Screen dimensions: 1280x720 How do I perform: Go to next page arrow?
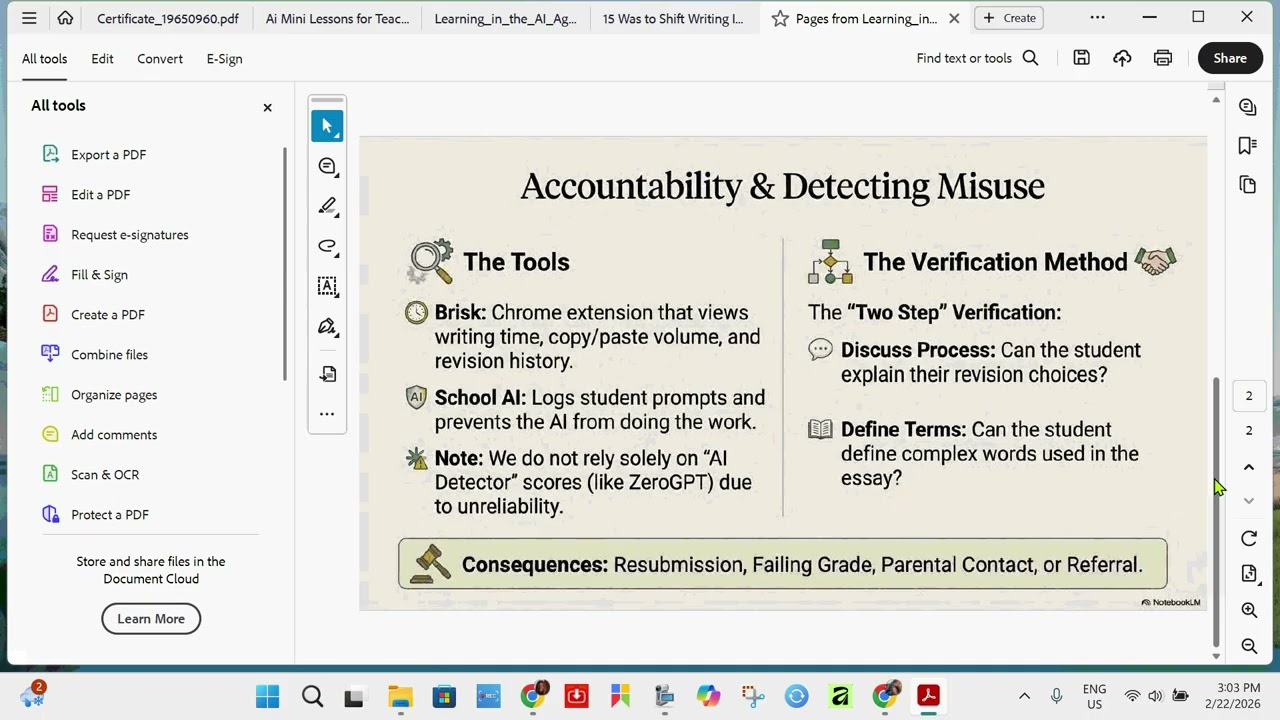tap(1249, 500)
